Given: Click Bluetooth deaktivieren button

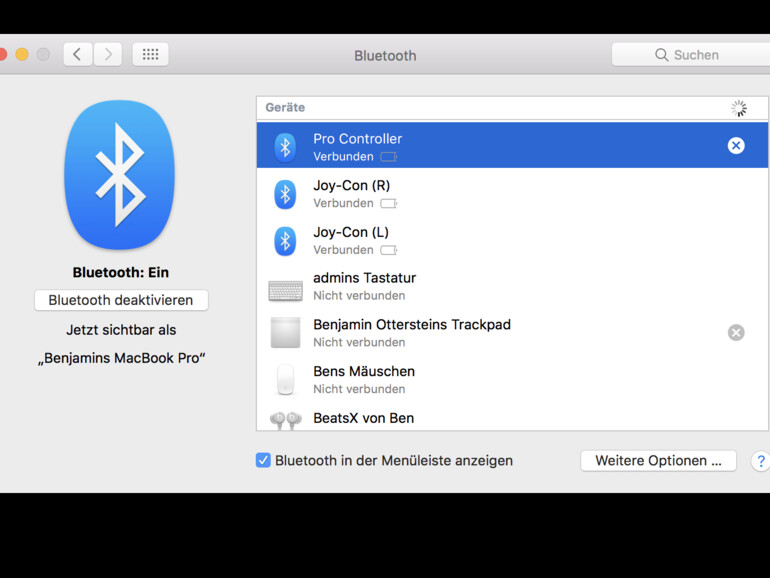Looking at the screenshot, I should (x=121, y=300).
